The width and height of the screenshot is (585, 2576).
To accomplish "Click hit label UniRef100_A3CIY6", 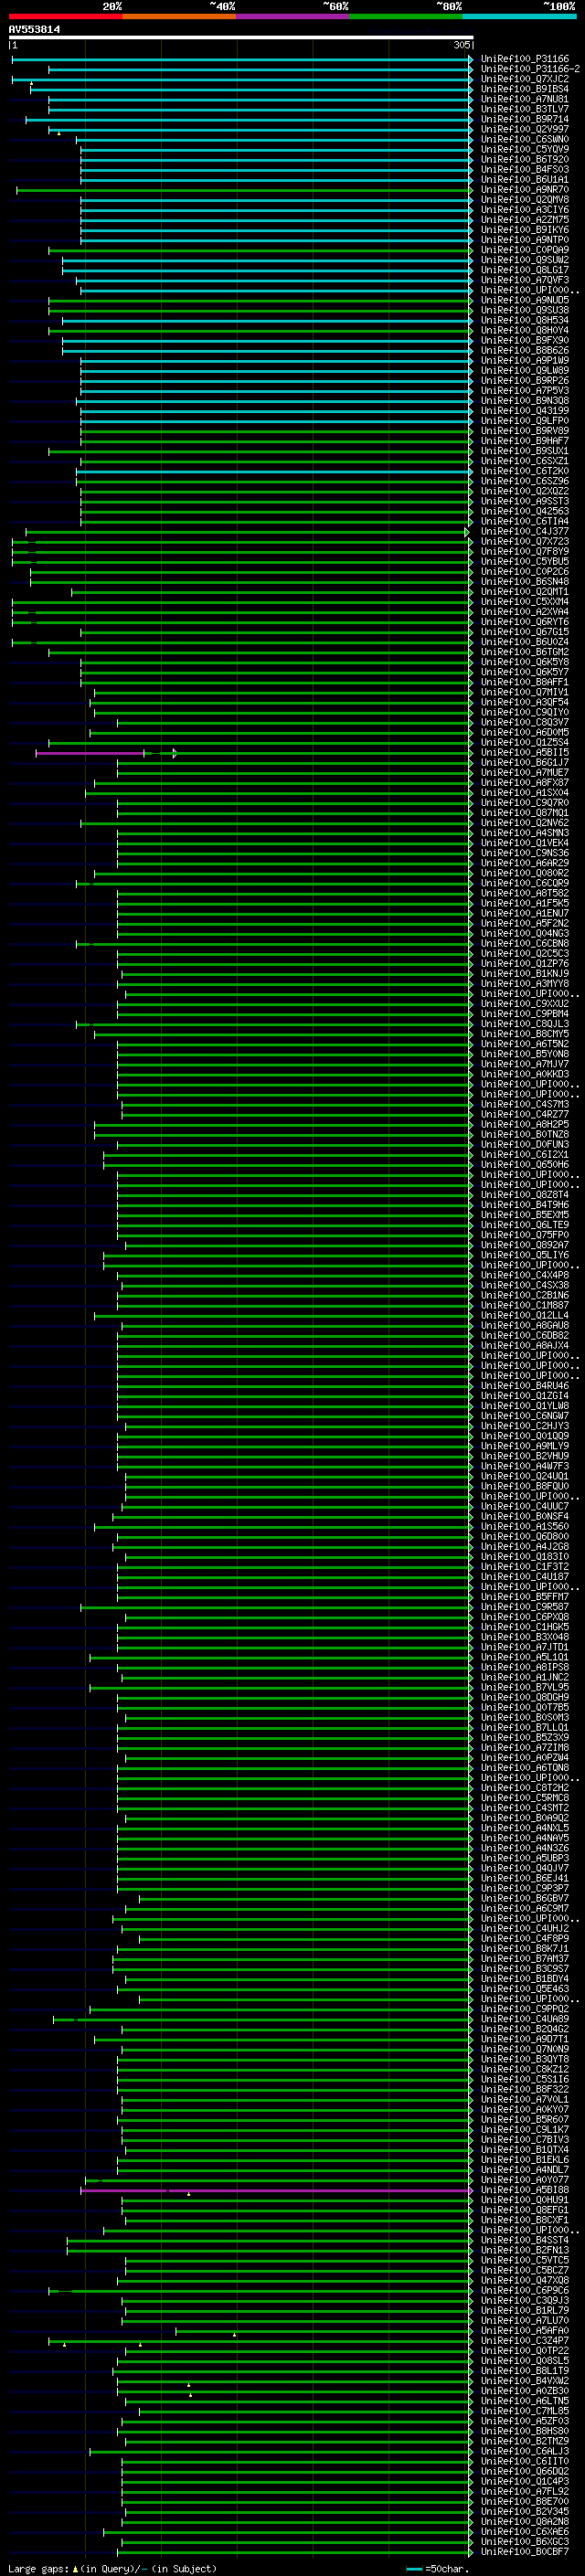I will pos(524,210).
